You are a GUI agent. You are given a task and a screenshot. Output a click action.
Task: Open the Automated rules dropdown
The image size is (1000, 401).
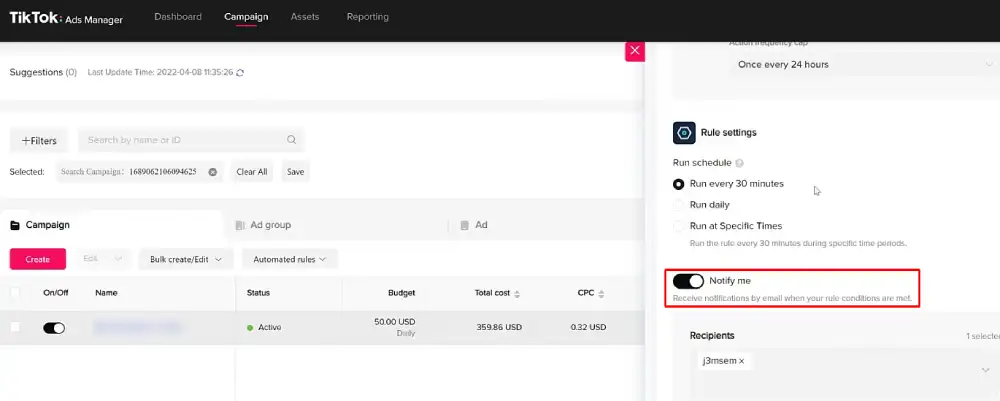click(290, 259)
